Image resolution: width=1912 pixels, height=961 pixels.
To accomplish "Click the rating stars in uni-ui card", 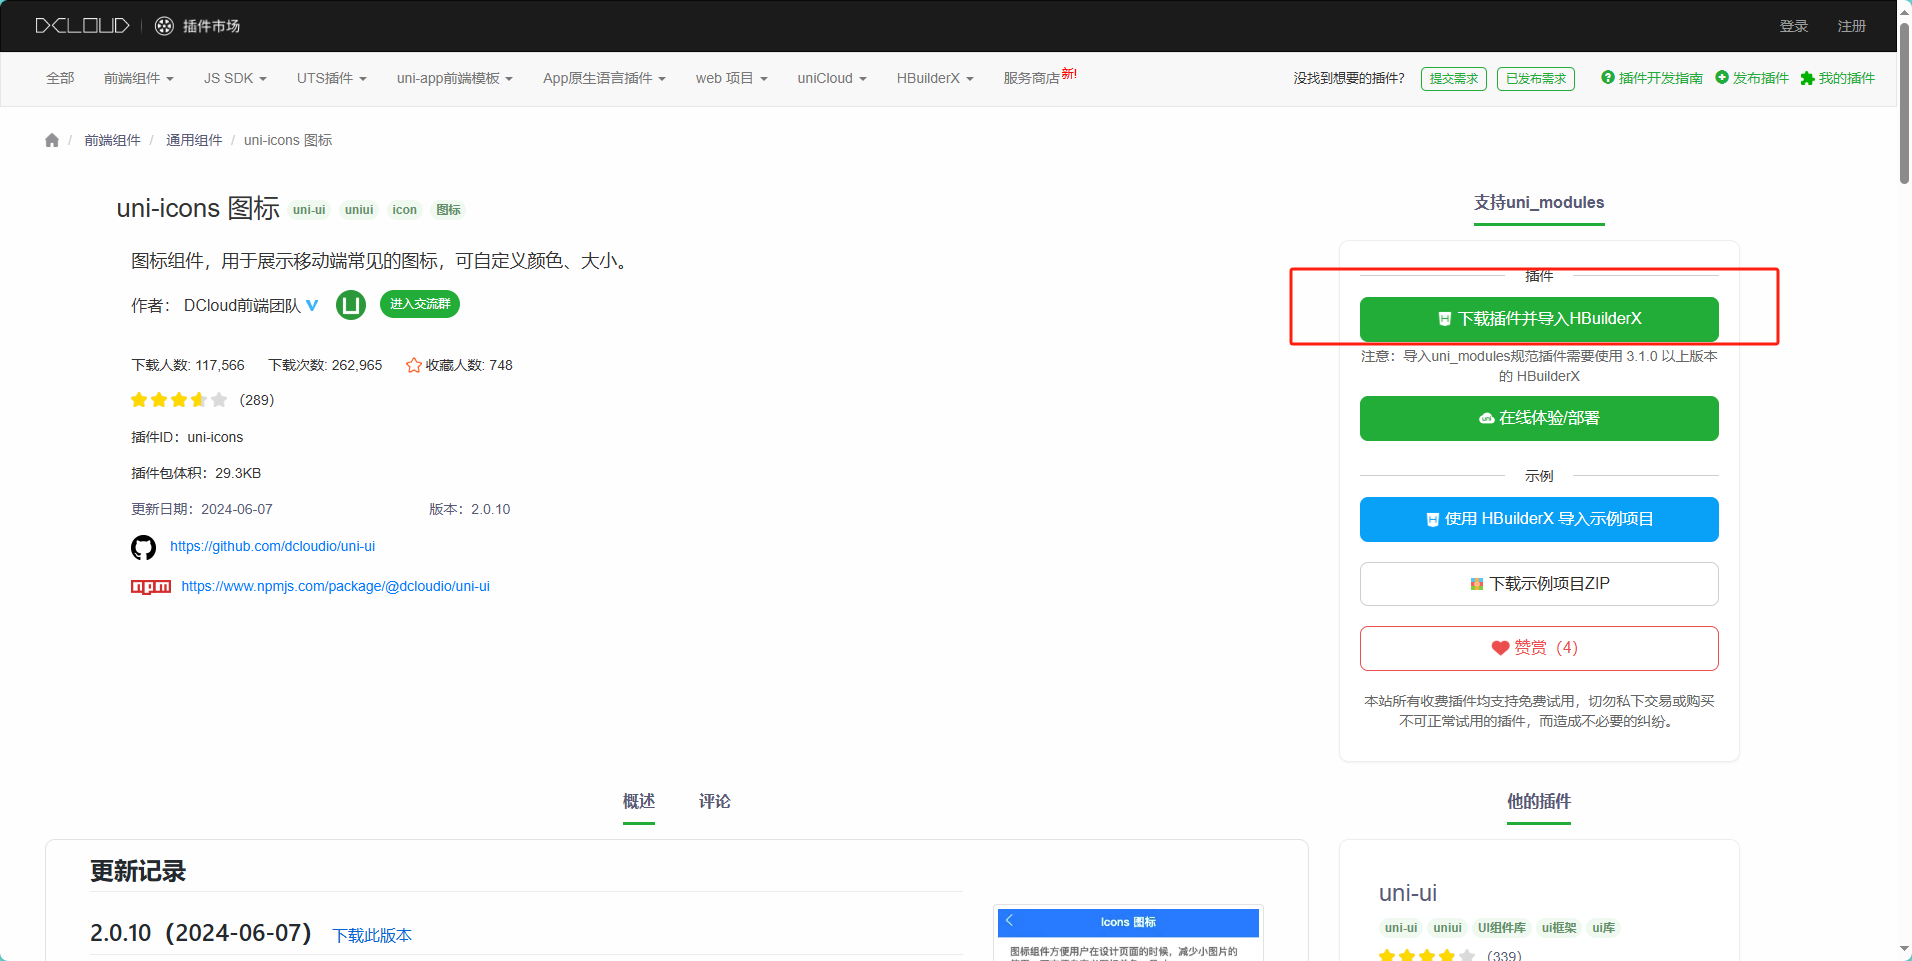I will point(1427,955).
